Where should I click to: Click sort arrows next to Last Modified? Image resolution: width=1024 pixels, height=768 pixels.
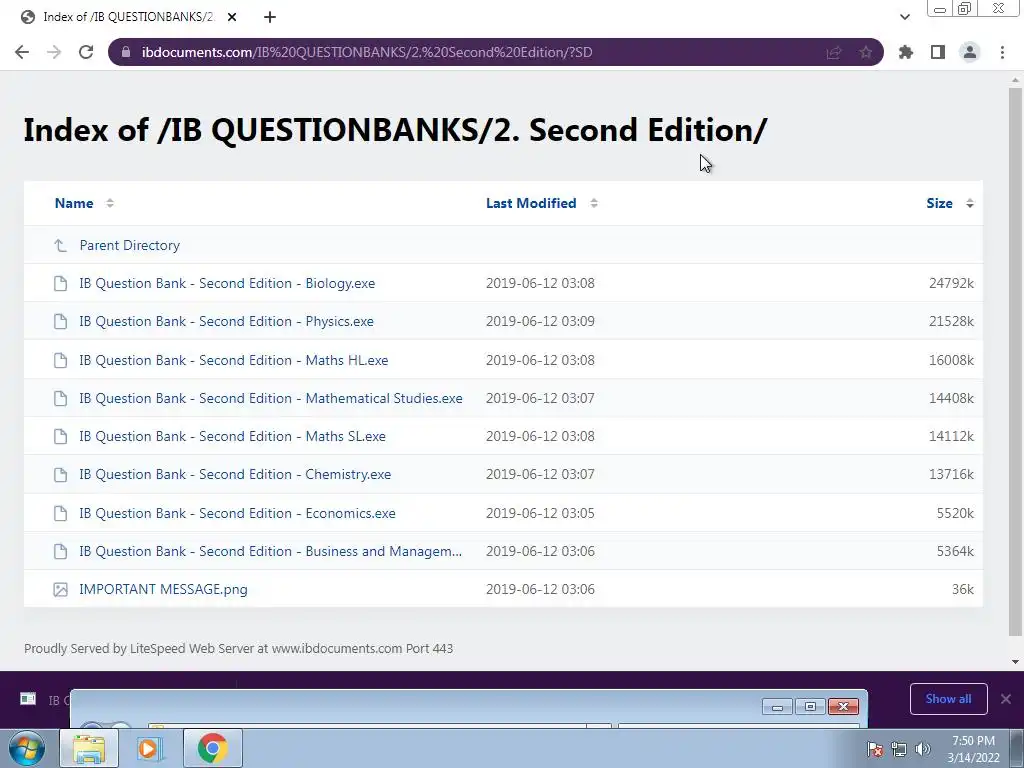[x=594, y=203]
